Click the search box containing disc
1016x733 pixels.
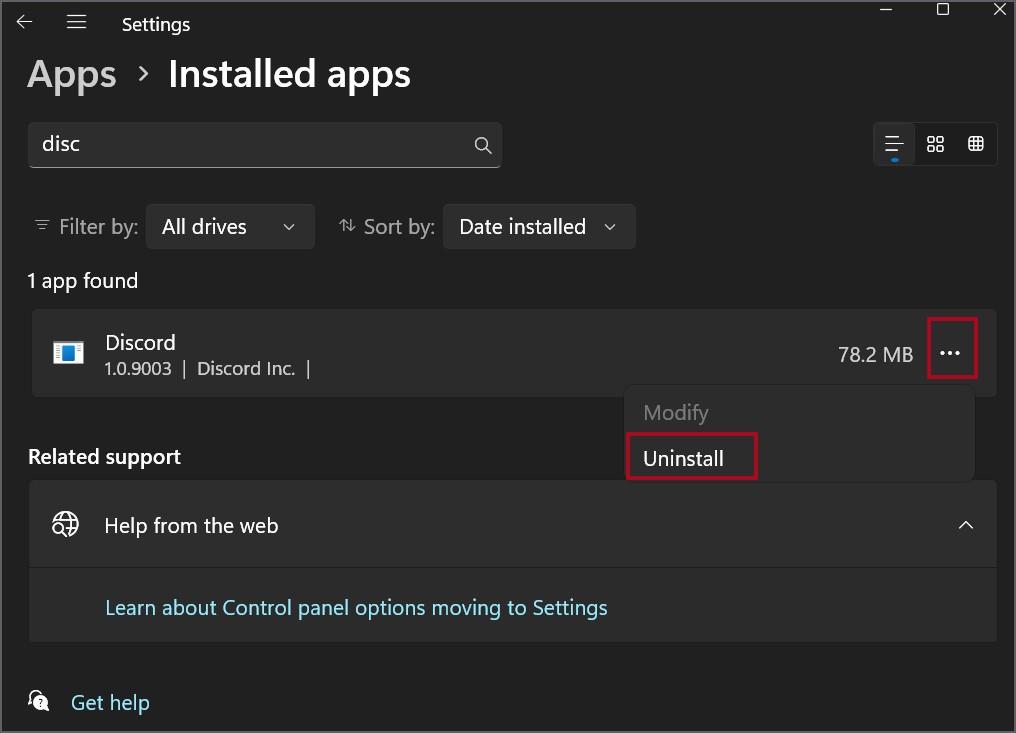coord(265,145)
